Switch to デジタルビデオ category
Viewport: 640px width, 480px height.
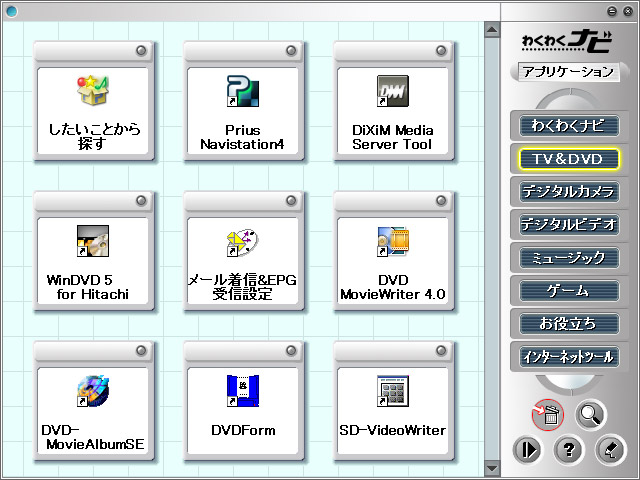[569, 224]
